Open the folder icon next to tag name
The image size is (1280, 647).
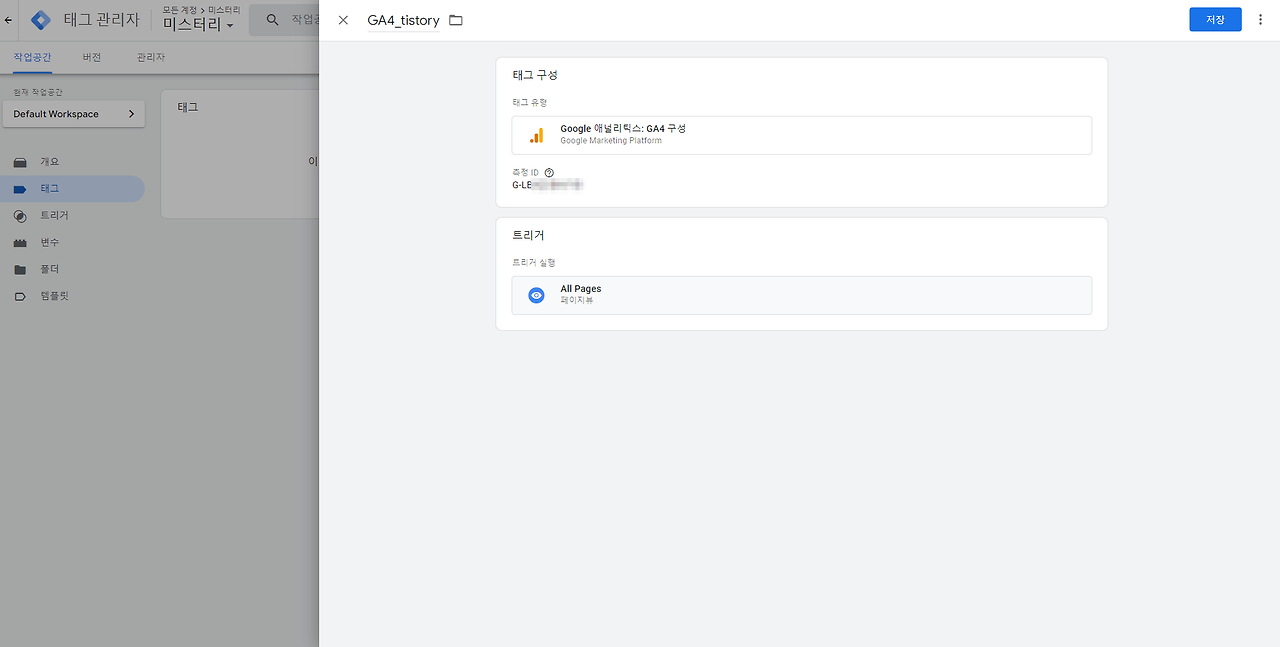click(456, 20)
